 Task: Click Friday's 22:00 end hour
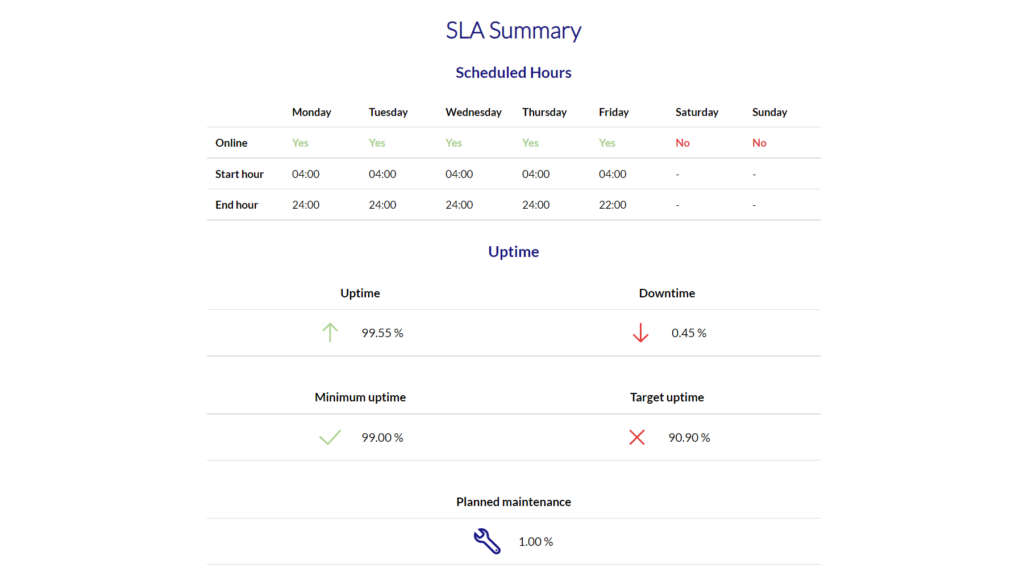click(x=613, y=205)
